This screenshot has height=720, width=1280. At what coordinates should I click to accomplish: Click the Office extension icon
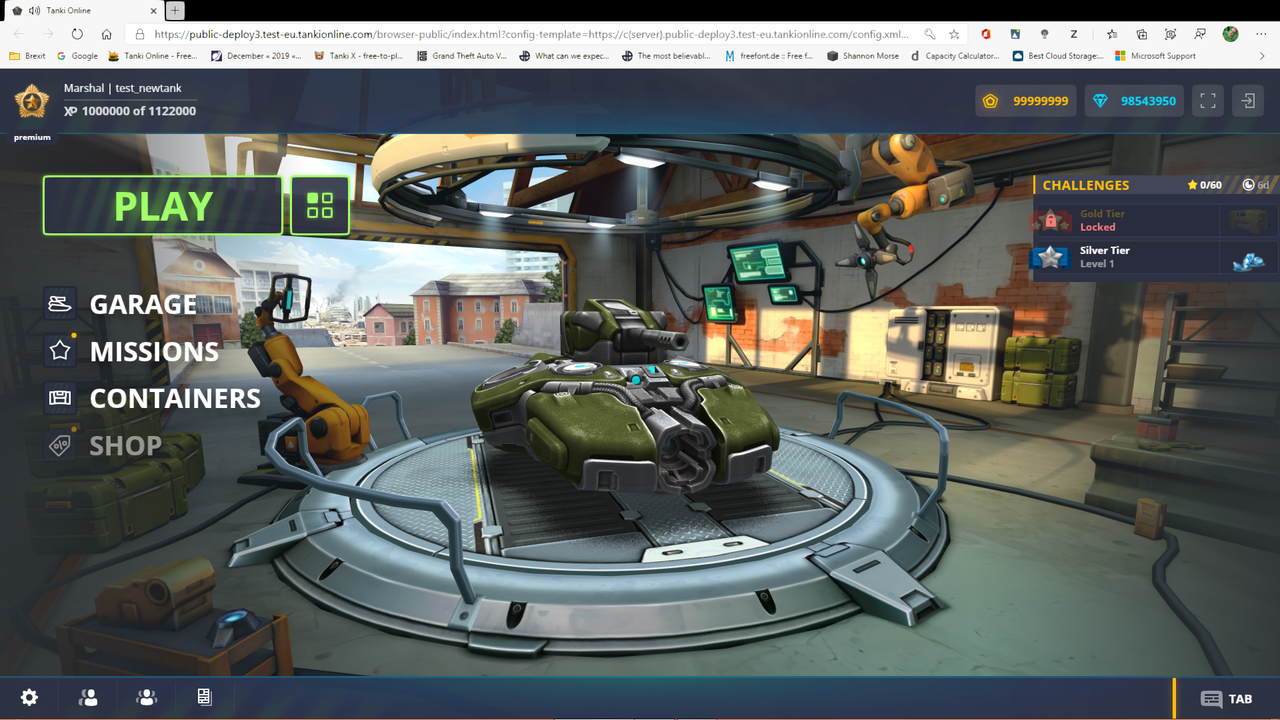click(x=985, y=34)
